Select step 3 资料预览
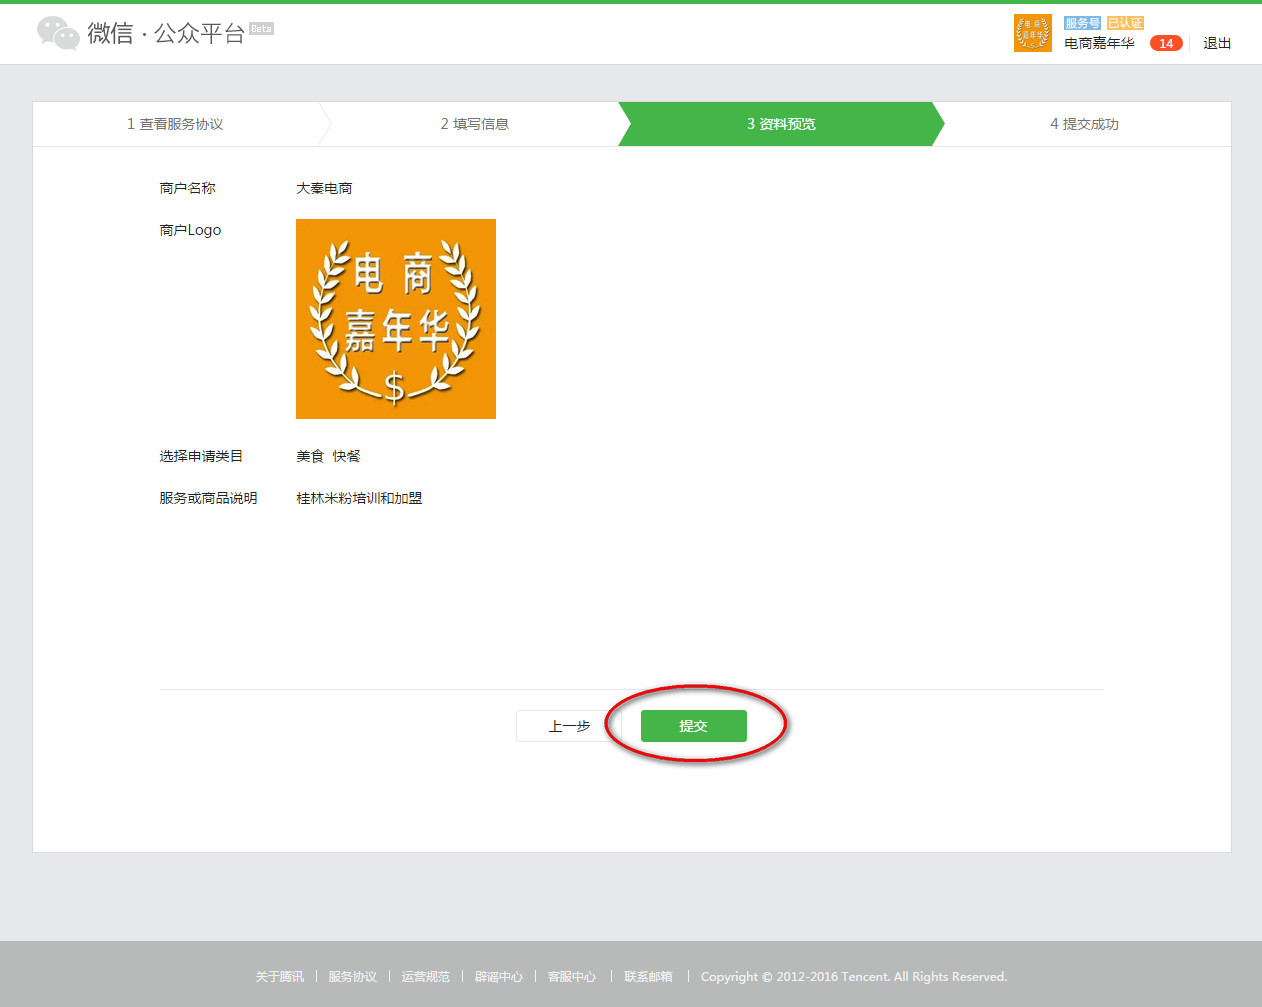Screen dimensions: 1262x1007 pyautogui.click(x=781, y=124)
